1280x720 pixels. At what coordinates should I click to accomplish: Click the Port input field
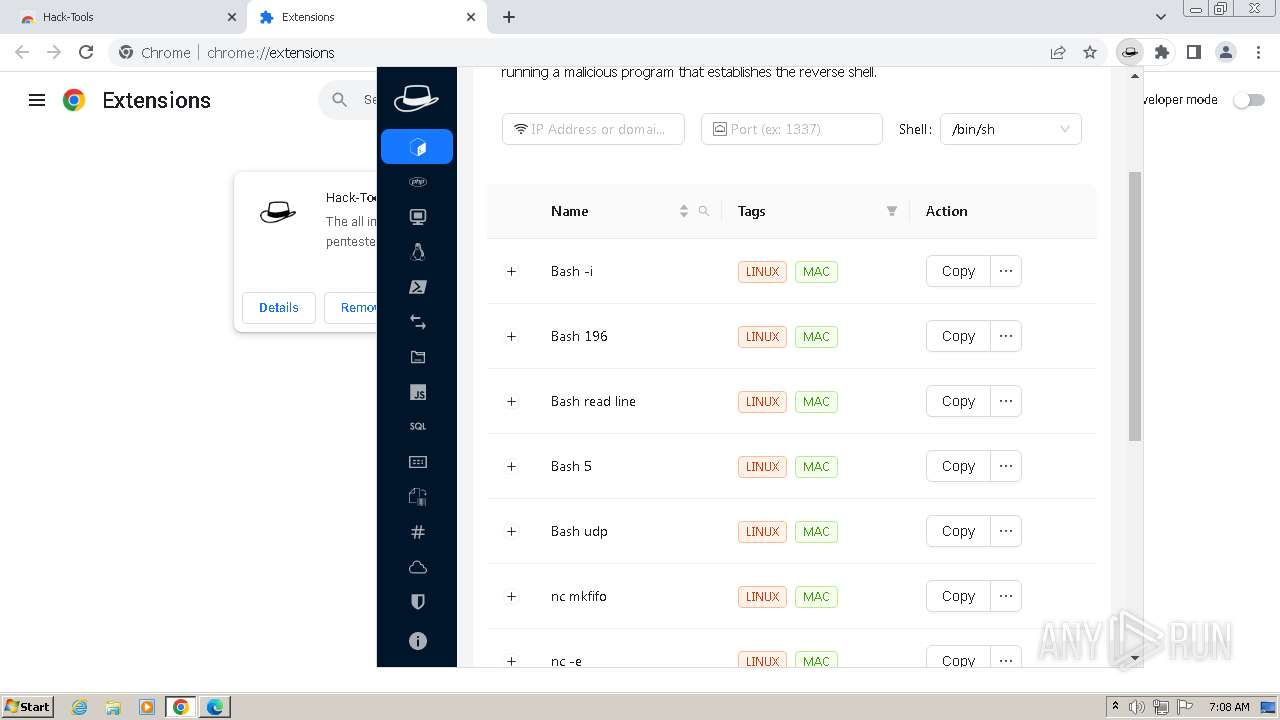coord(792,129)
